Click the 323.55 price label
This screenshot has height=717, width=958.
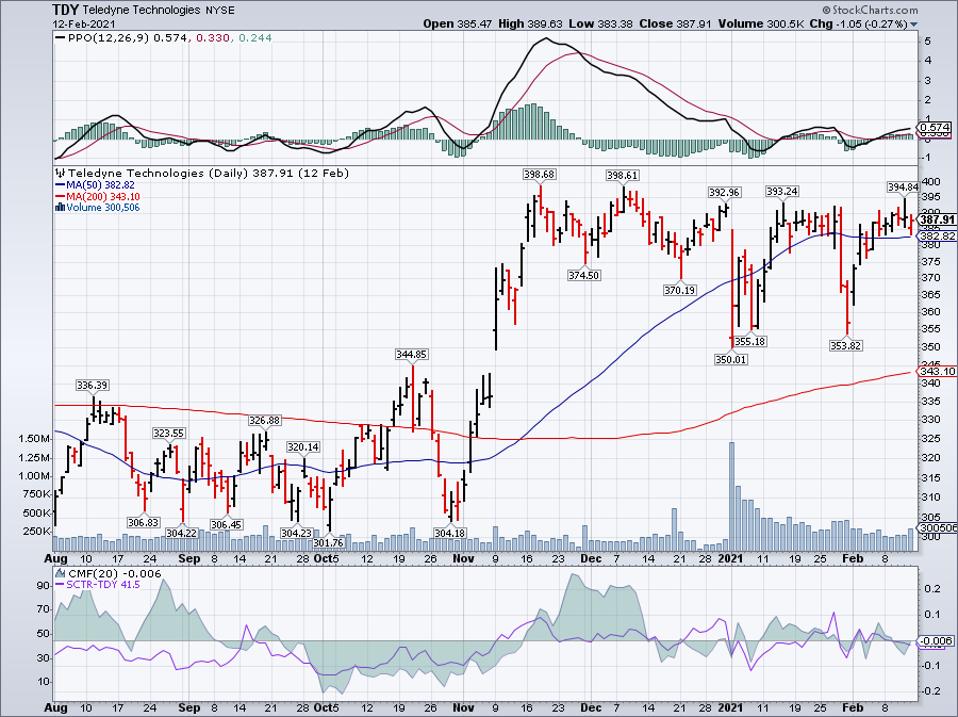[169, 433]
